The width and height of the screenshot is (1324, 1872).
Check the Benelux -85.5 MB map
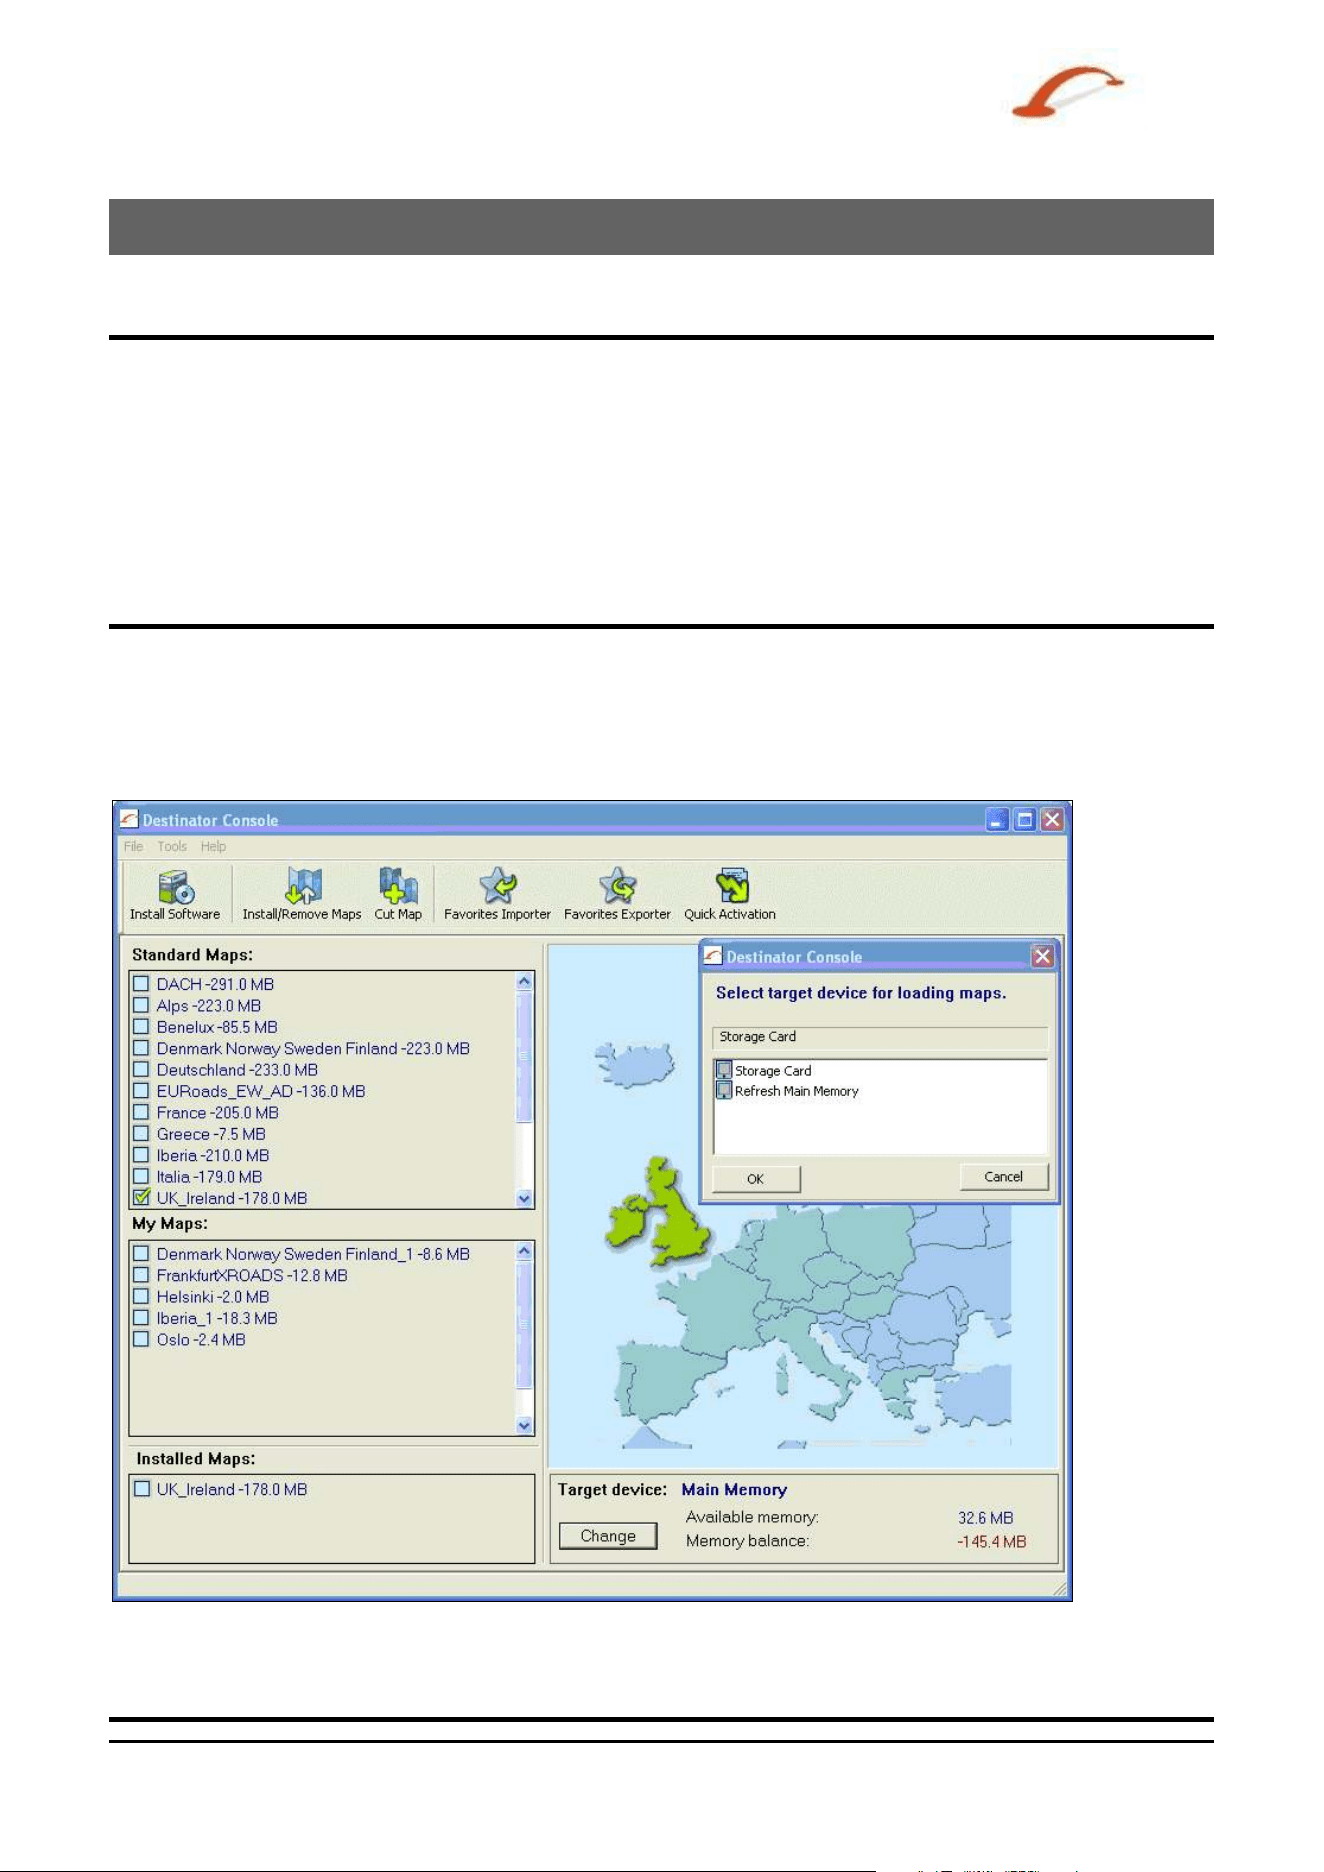141,1027
